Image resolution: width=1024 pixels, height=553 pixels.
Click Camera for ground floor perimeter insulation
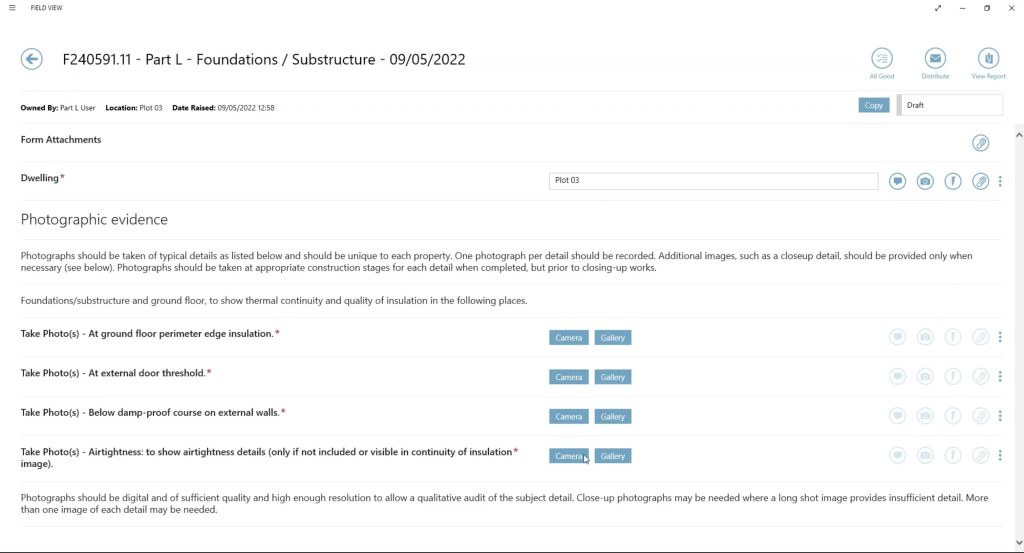click(568, 338)
